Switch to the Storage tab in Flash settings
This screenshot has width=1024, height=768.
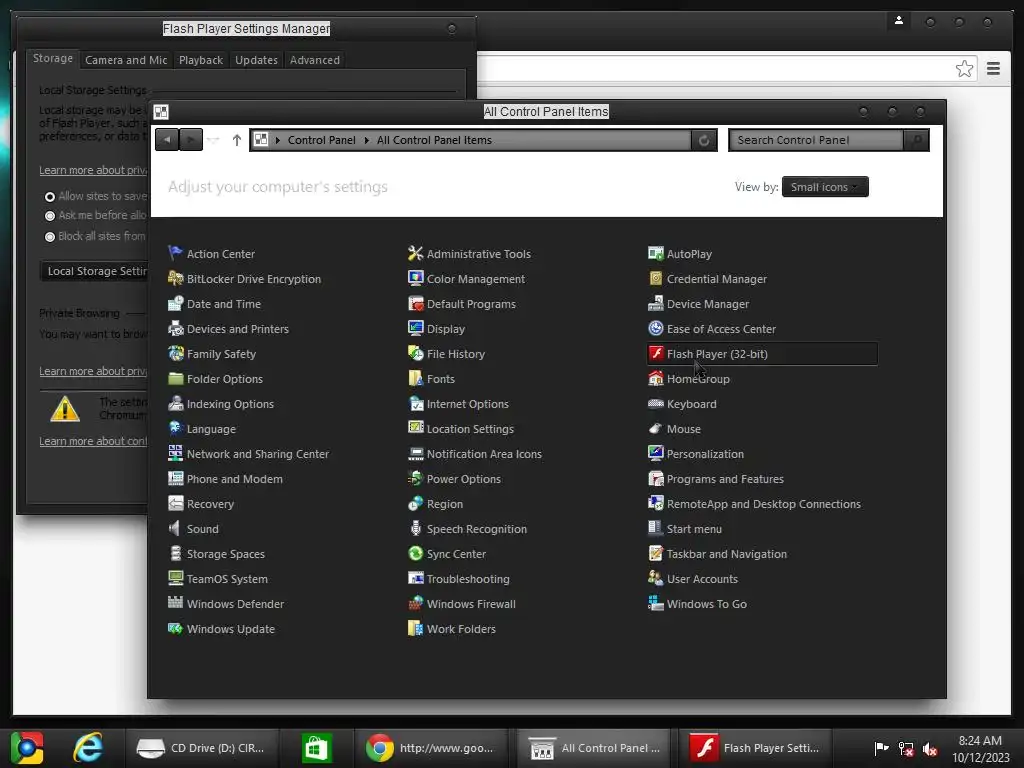(x=53, y=58)
